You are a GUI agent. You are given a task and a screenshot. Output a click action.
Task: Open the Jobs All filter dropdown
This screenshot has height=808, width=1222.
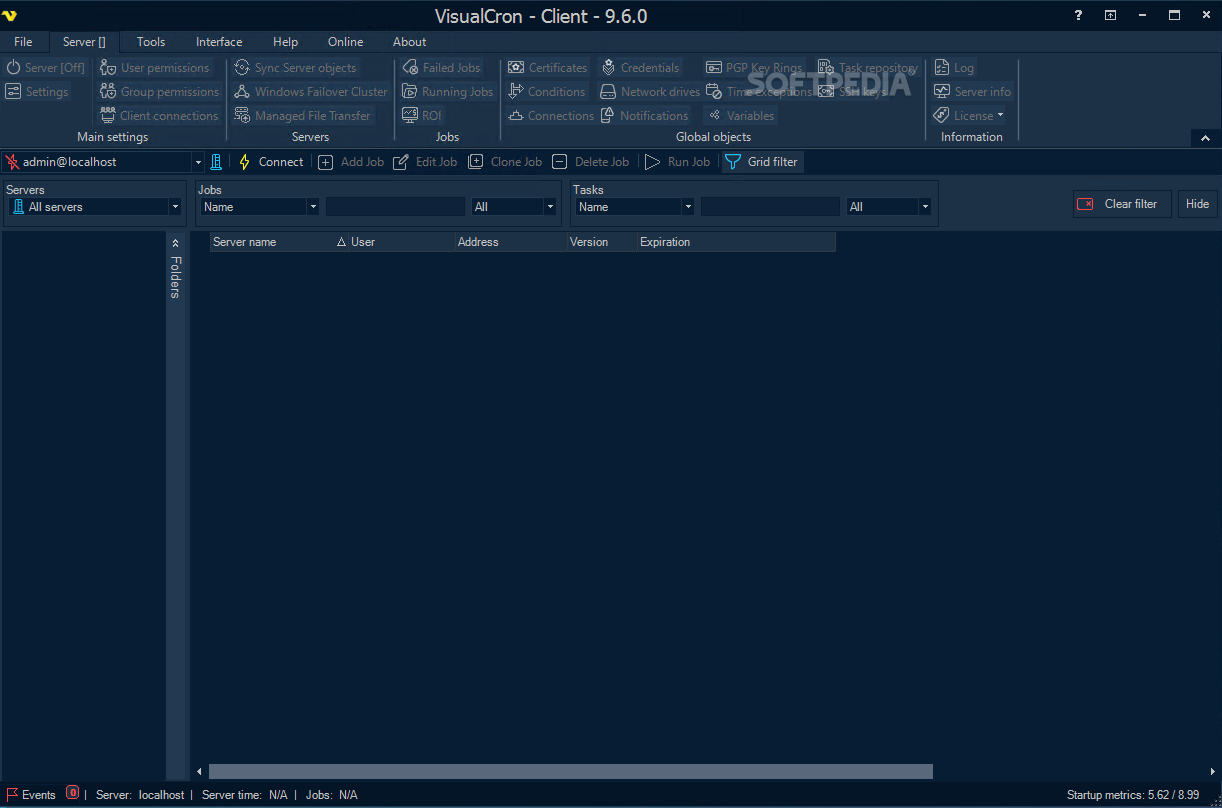point(550,207)
